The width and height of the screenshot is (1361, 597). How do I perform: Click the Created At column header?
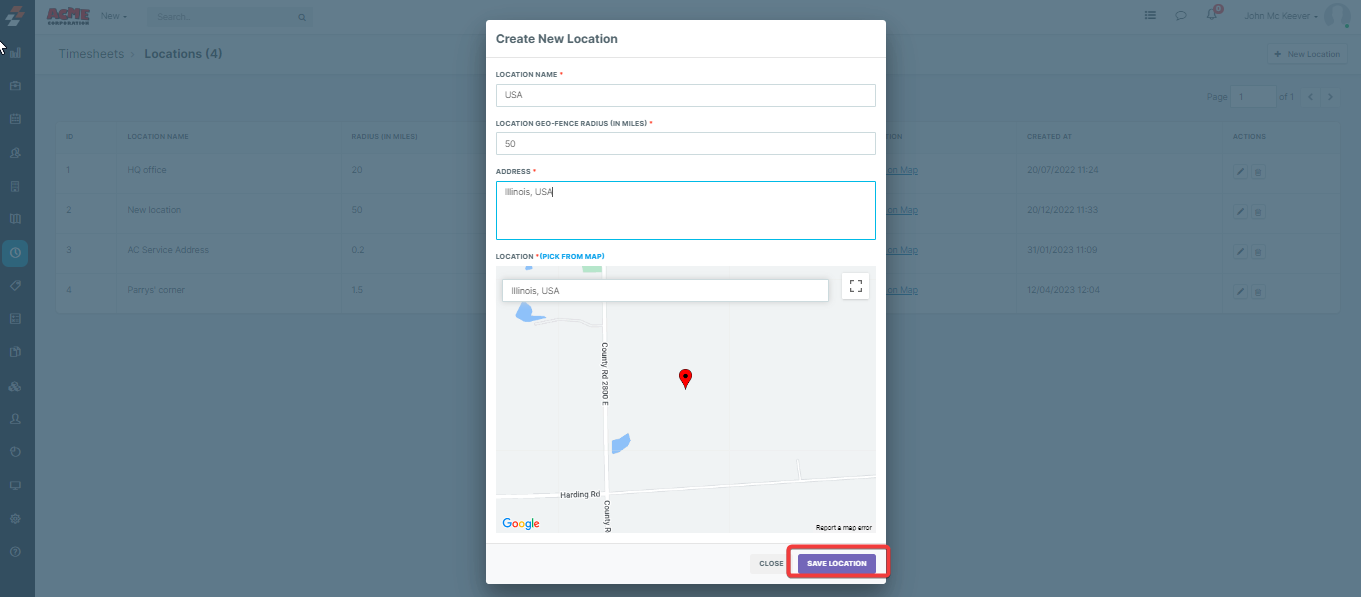coord(1047,137)
